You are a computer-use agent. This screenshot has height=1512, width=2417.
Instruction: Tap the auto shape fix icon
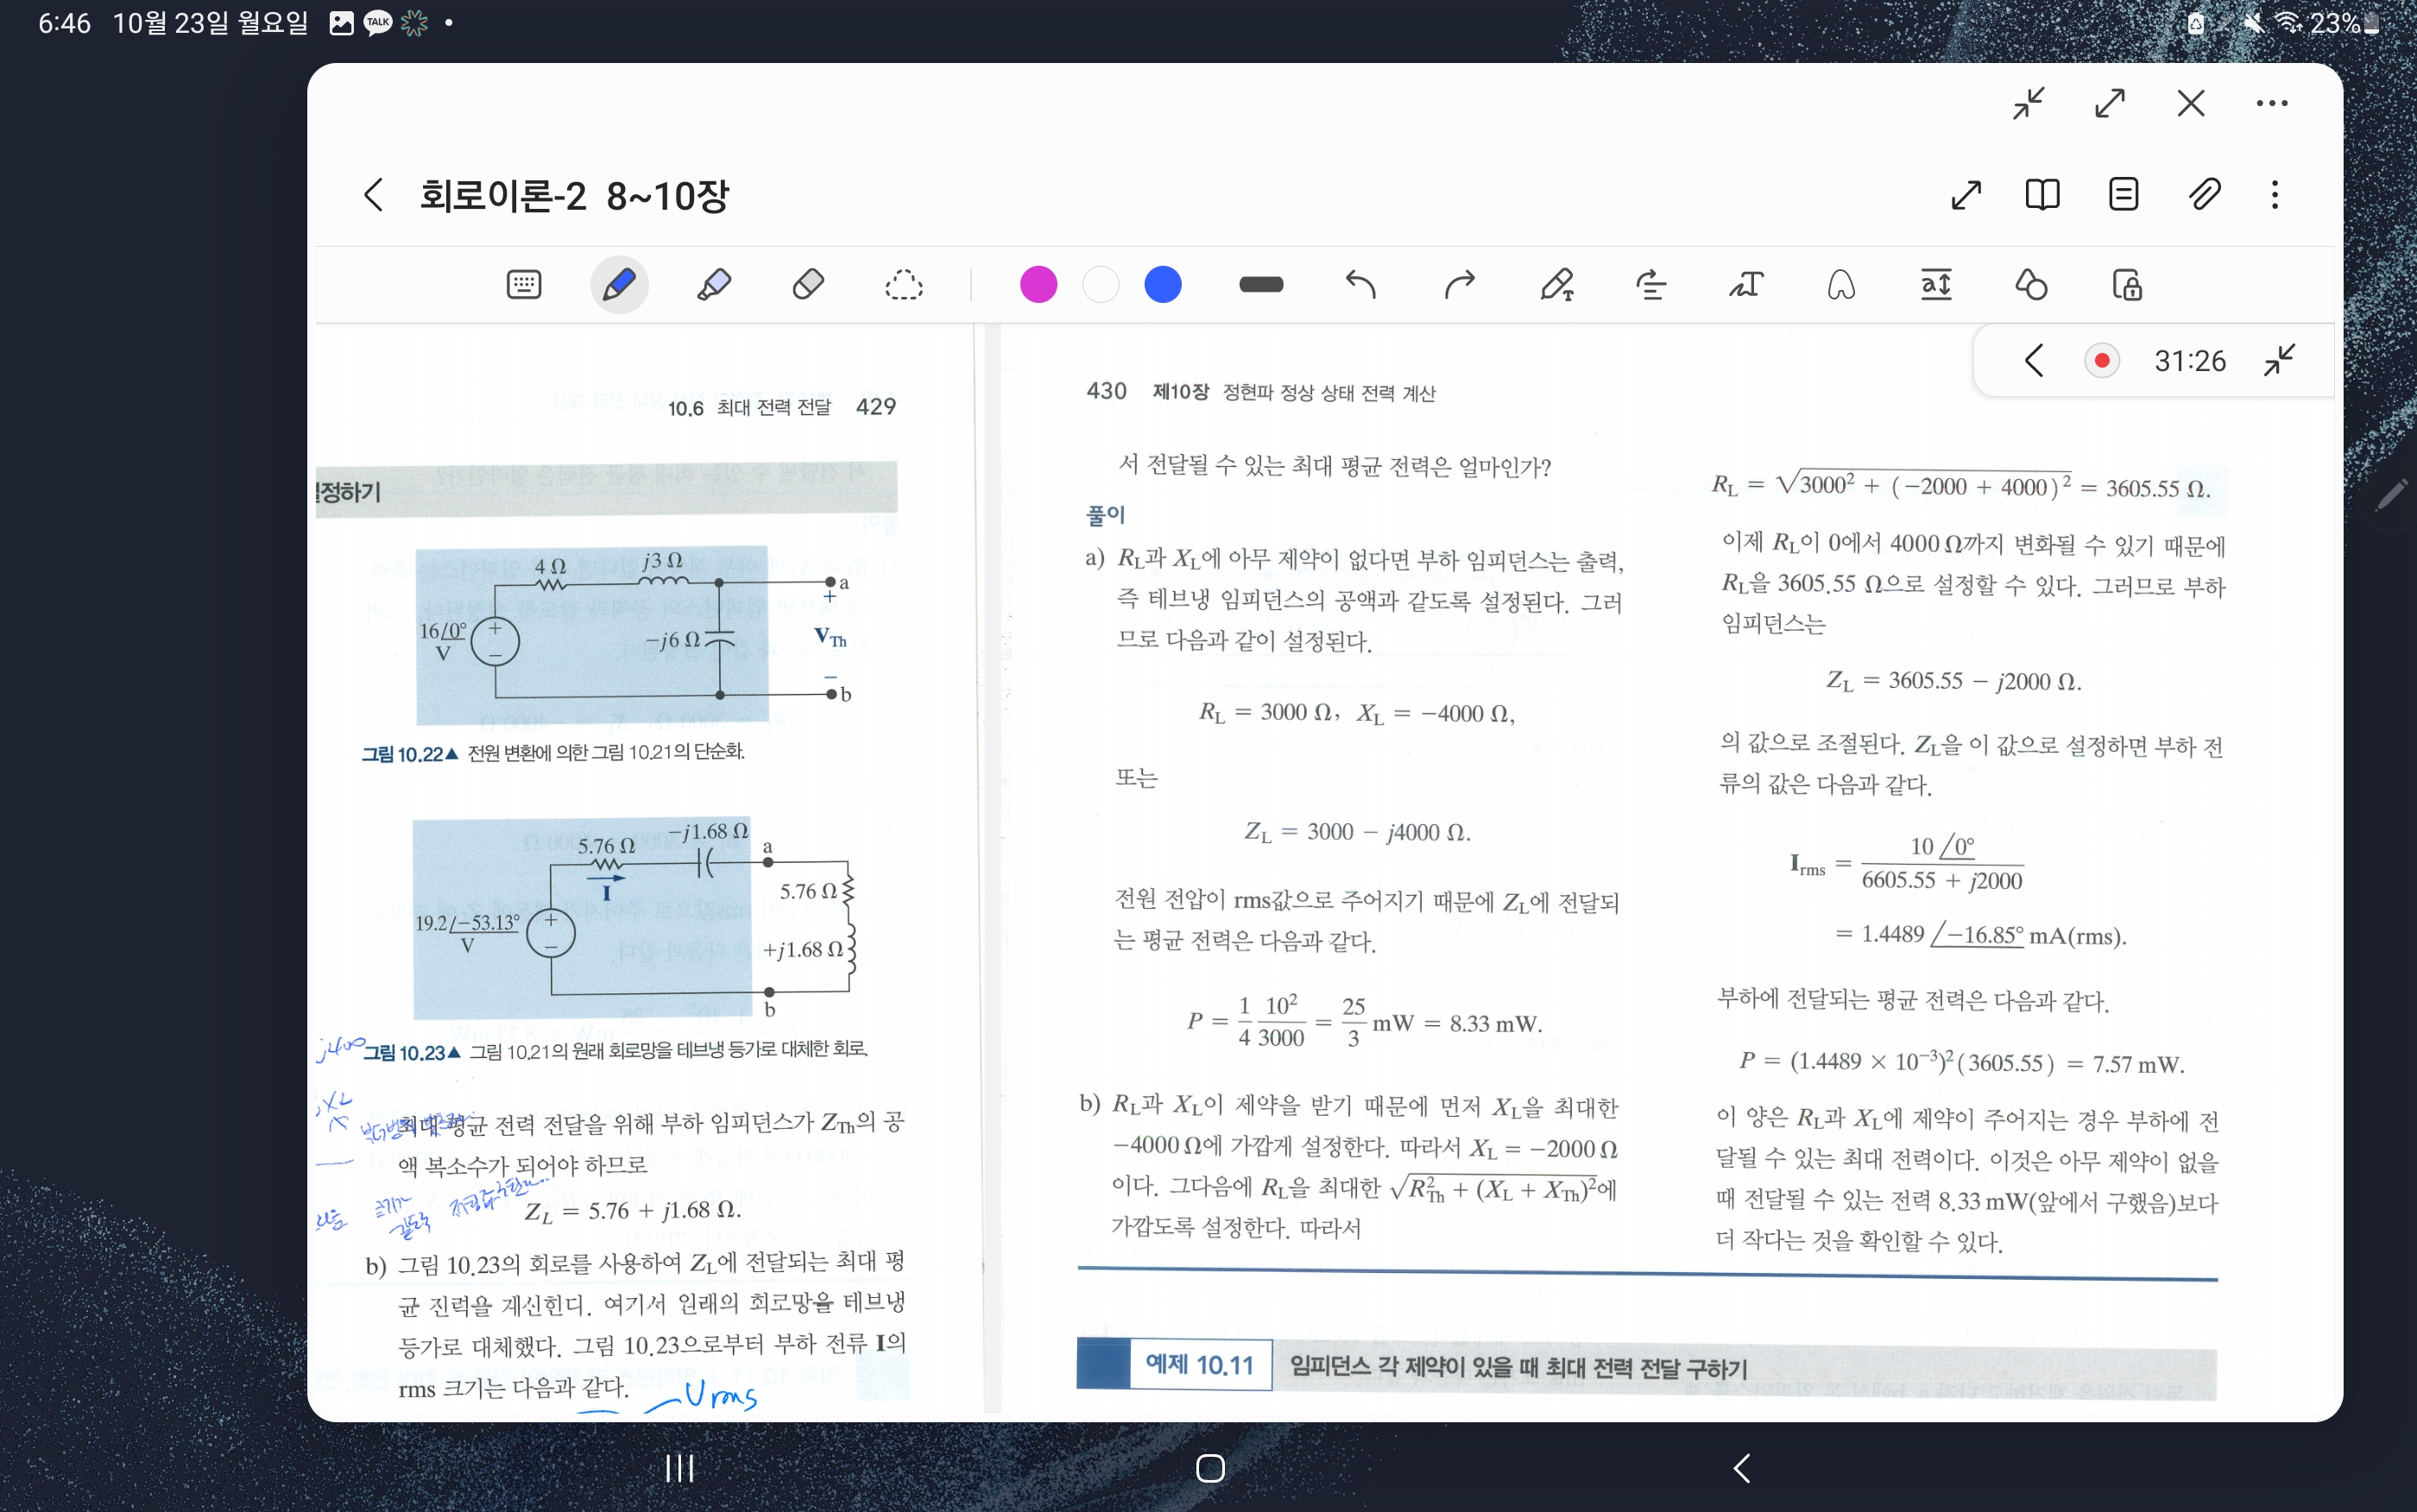click(x=2031, y=285)
